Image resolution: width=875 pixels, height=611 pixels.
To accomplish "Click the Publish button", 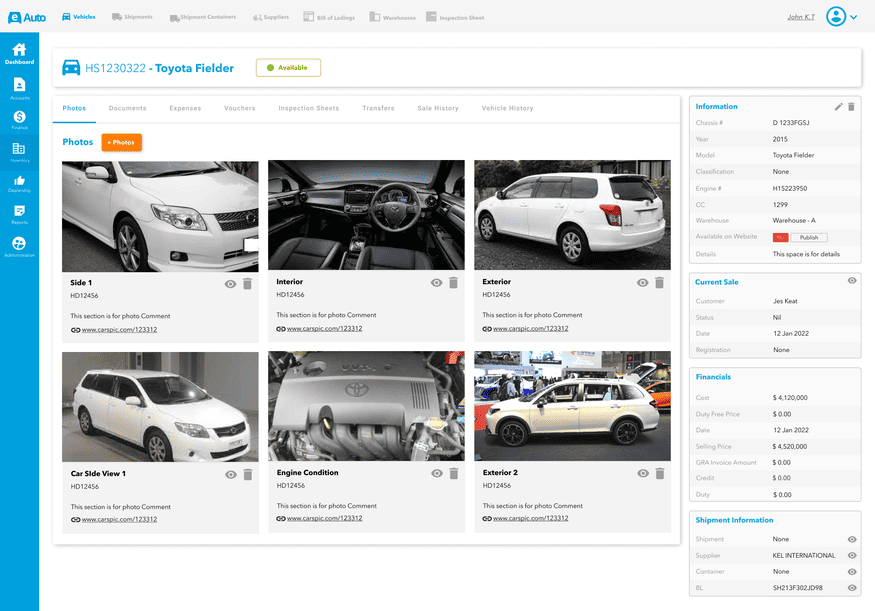I will coord(809,238).
